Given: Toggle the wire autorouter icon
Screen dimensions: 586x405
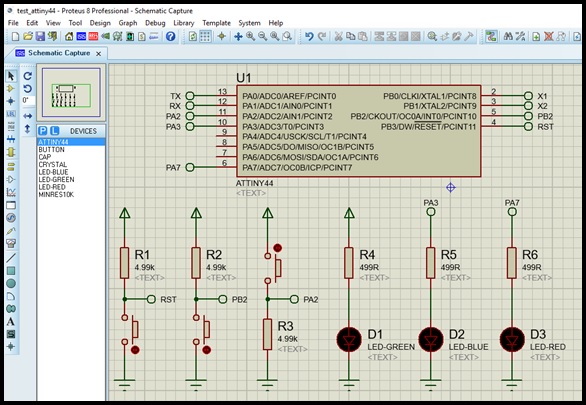Looking at the screenshot, I should pos(491,36).
